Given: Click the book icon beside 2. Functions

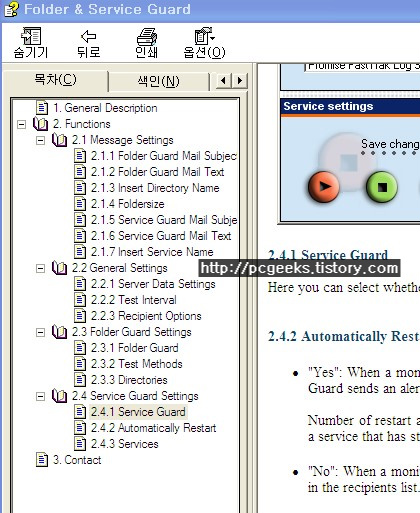Looking at the screenshot, I should tap(41, 124).
